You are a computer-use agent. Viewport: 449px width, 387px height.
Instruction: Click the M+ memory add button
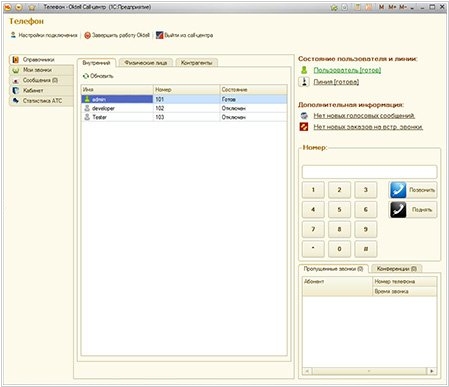(392, 7)
